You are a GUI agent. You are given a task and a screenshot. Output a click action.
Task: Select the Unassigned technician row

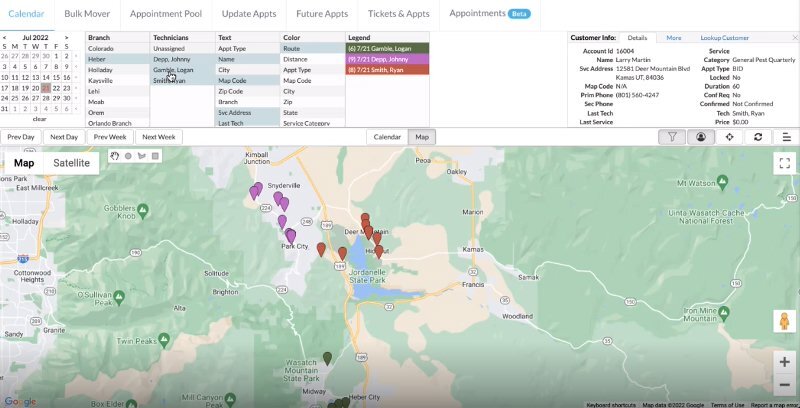tap(183, 48)
